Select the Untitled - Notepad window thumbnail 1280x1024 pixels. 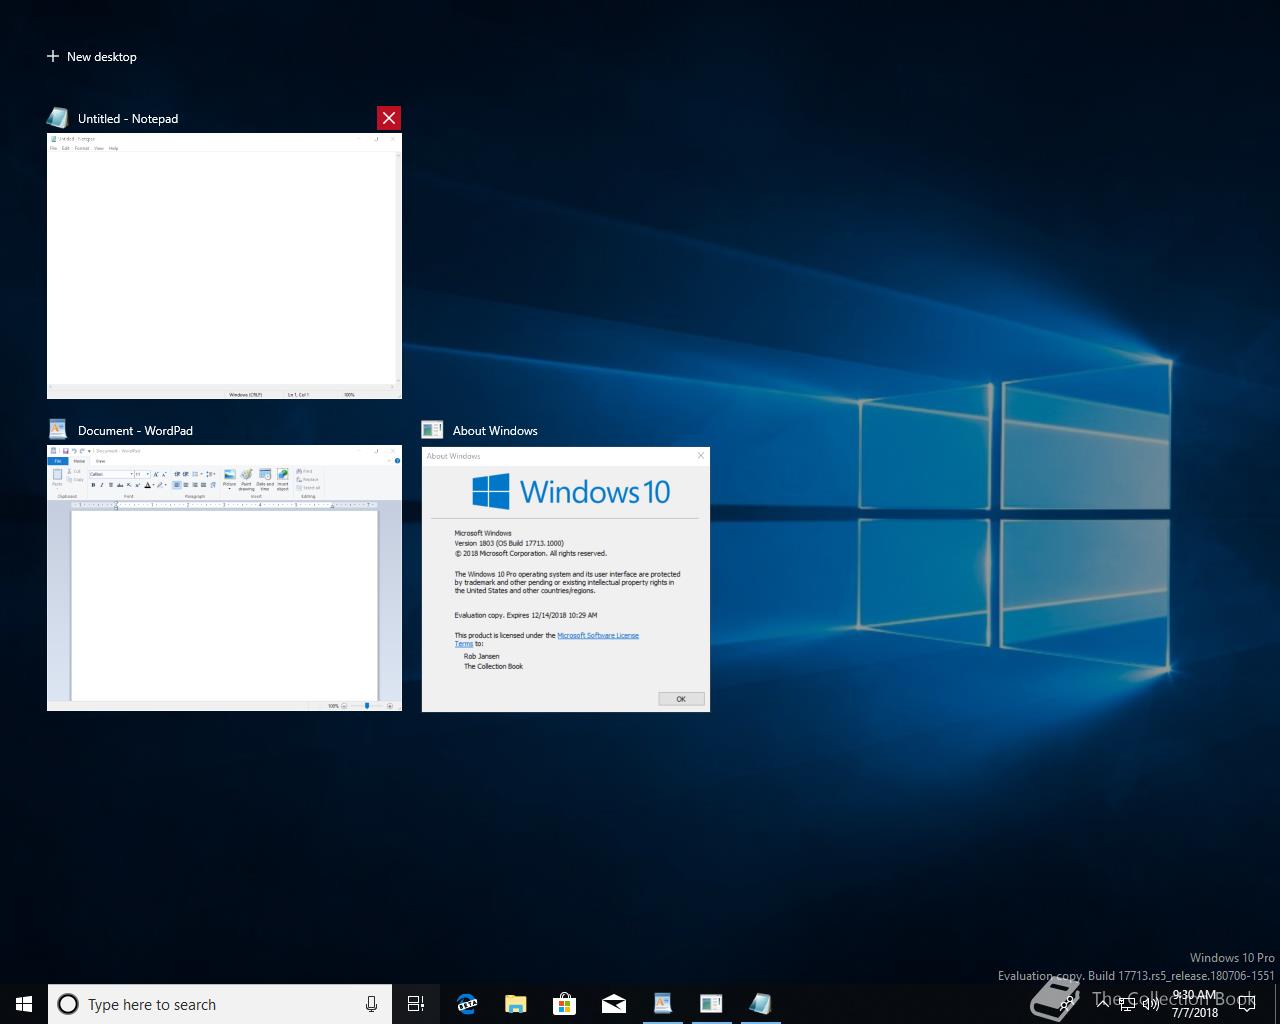(x=224, y=266)
